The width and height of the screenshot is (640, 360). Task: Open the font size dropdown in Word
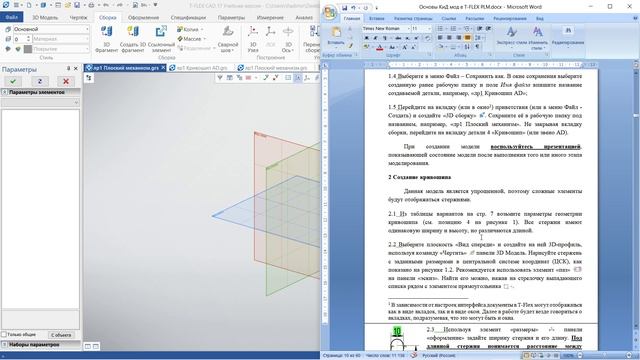coord(429,29)
